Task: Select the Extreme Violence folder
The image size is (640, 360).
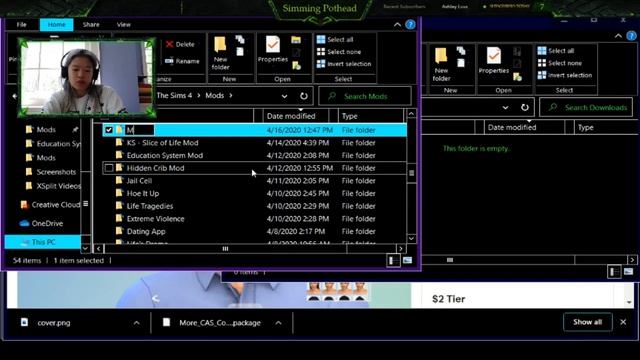Action: click(156, 219)
